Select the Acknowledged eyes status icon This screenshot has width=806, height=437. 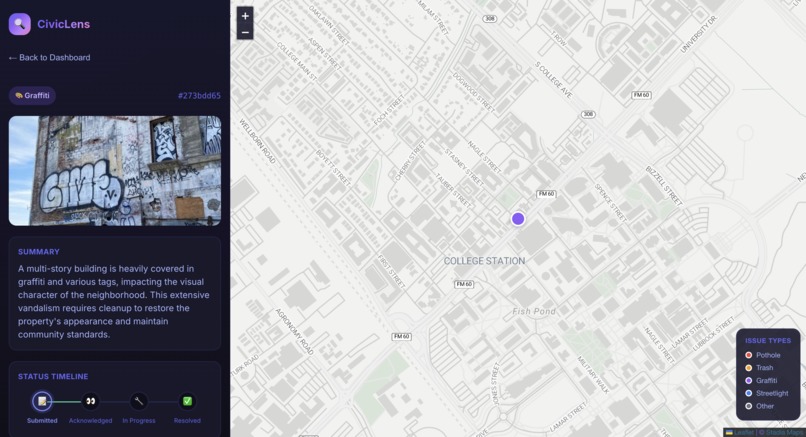click(x=90, y=401)
